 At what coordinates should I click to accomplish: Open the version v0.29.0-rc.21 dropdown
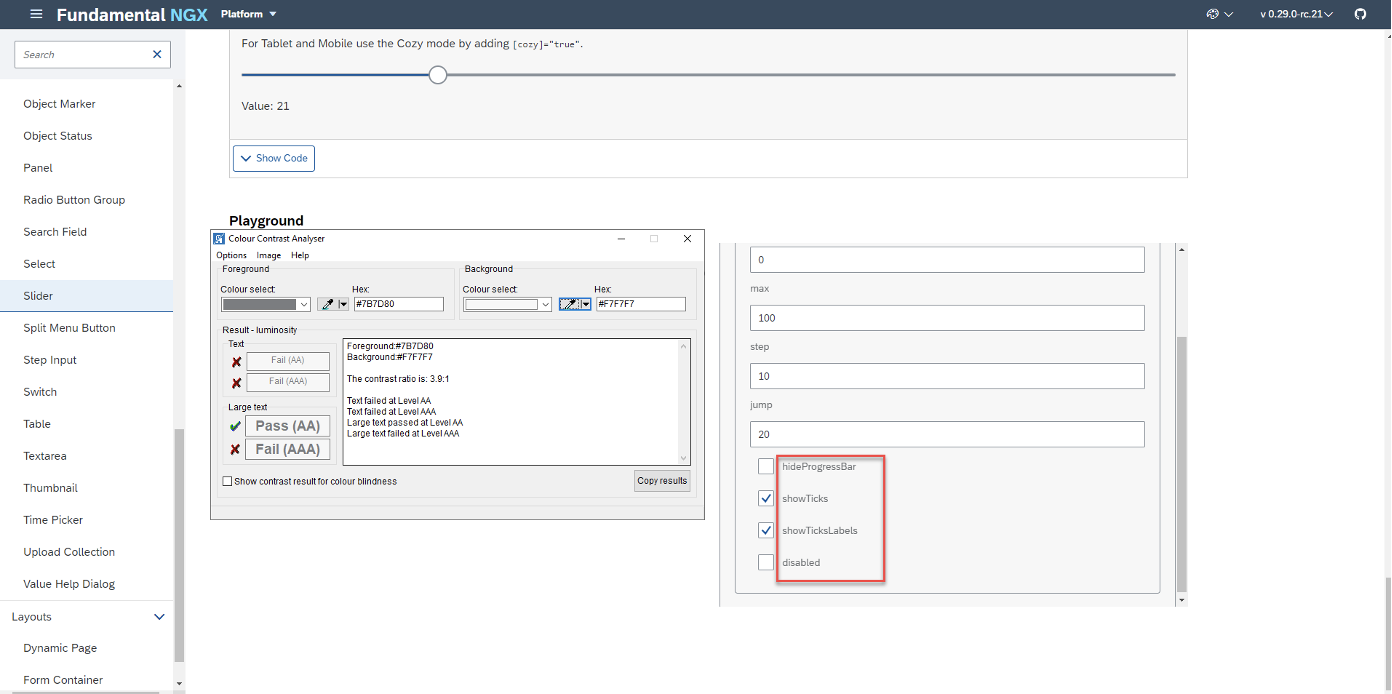coord(1296,14)
